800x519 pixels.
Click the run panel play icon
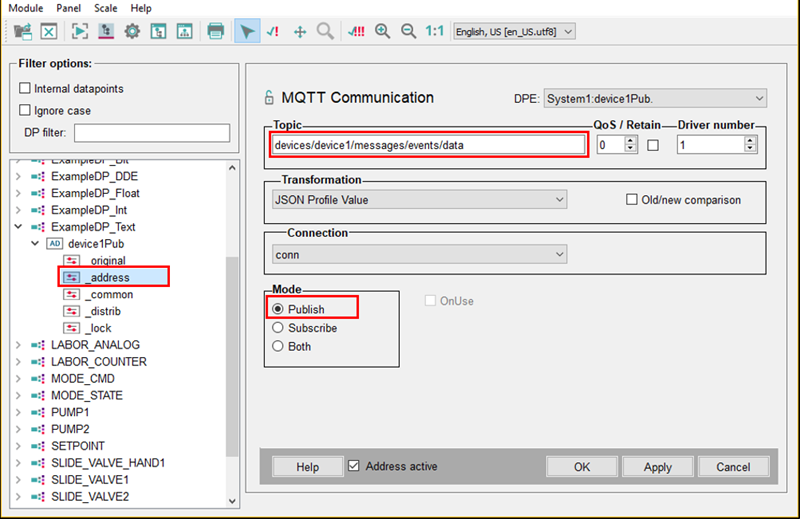pyautogui.click(x=80, y=32)
